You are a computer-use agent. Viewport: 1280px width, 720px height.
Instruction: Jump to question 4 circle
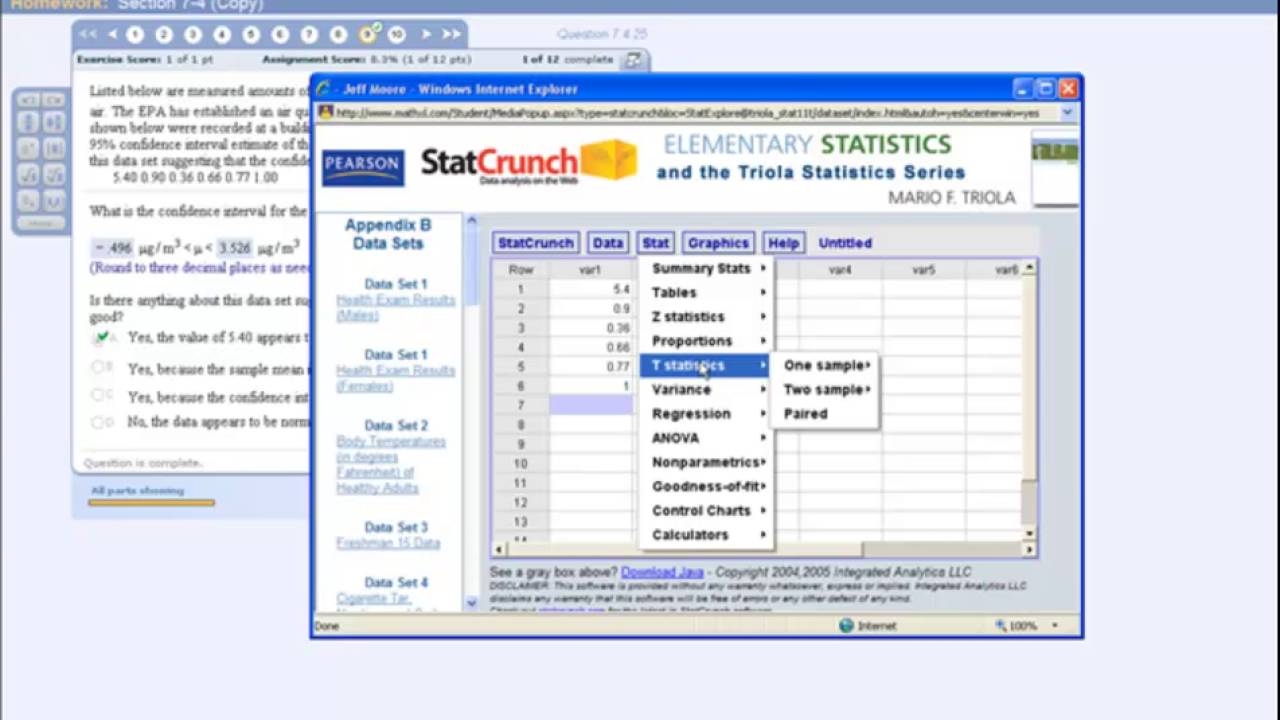click(x=222, y=34)
